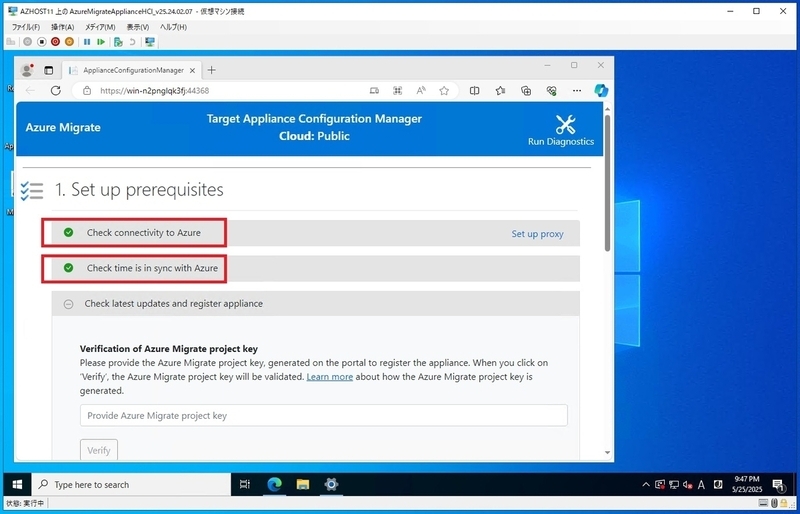Viewport: 800px width, 514px height.
Task: Click the Type here to search box
Action: click(131, 484)
